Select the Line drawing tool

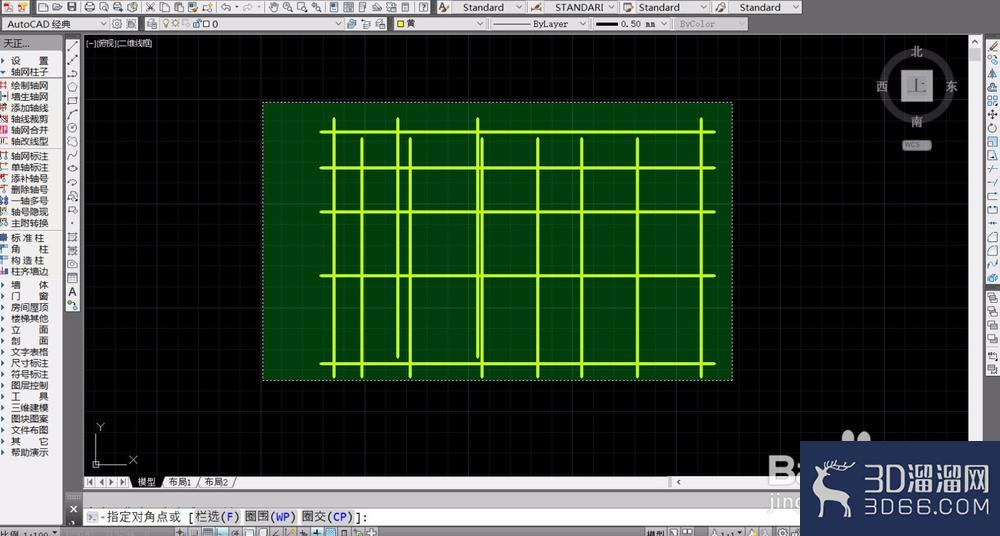click(x=73, y=46)
